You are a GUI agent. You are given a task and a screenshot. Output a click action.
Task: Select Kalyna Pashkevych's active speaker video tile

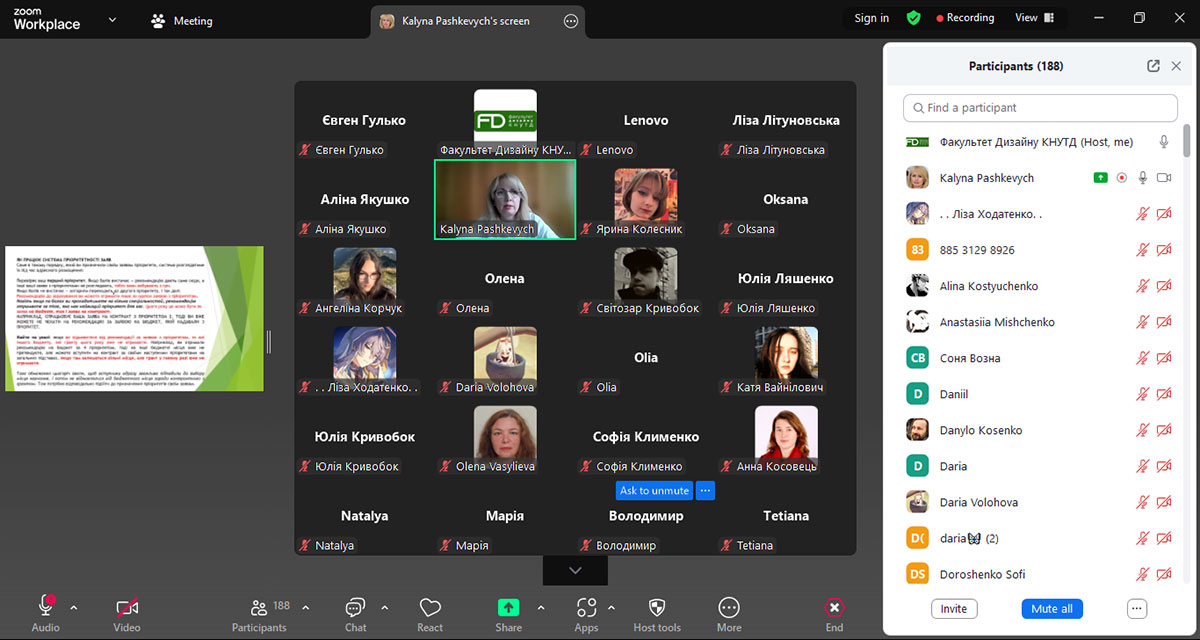coord(505,199)
